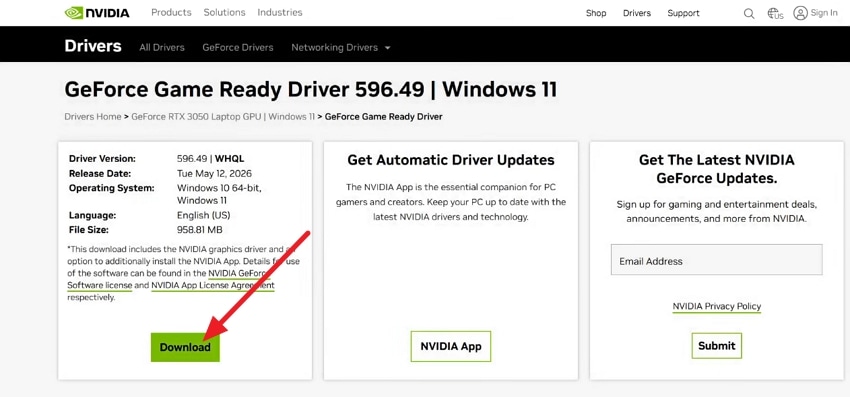The width and height of the screenshot is (850, 397).
Task: Click the NVIDIA logo
Action: pyautogui.click(x=97, y=13)
